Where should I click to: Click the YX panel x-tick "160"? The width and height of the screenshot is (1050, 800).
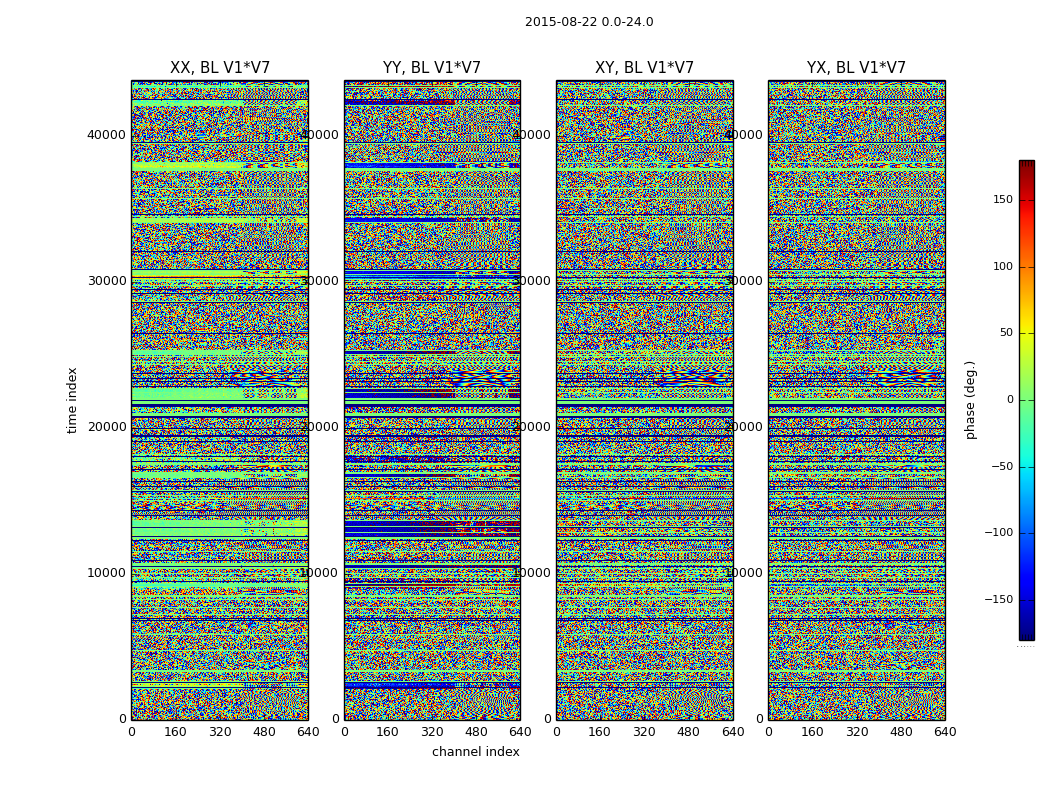812,732
